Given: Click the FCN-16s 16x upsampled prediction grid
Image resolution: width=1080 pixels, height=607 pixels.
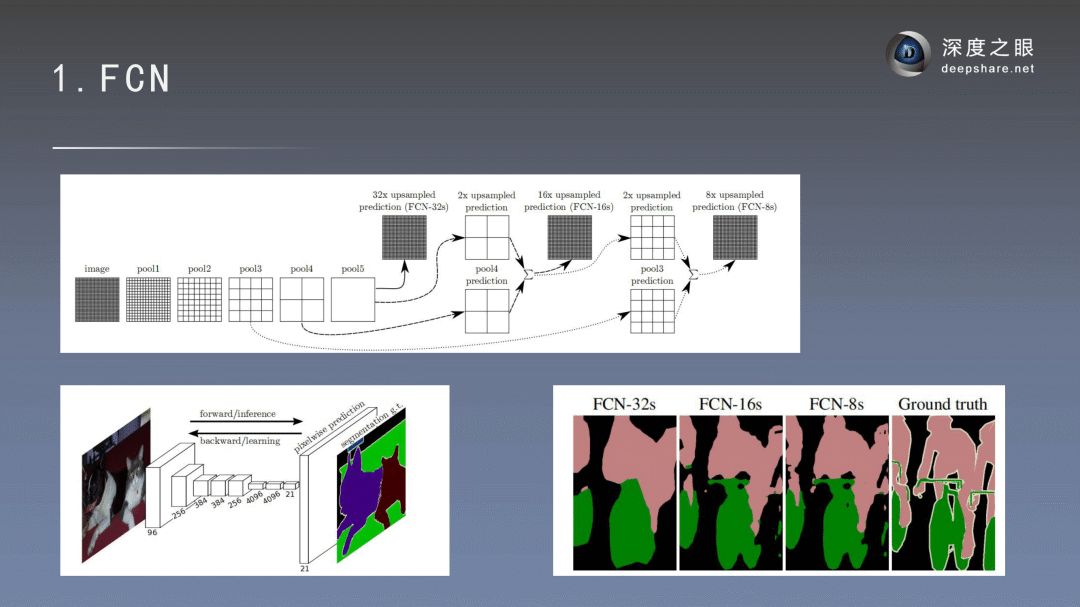Looking at the screenshot, I should tap(570, 238).
